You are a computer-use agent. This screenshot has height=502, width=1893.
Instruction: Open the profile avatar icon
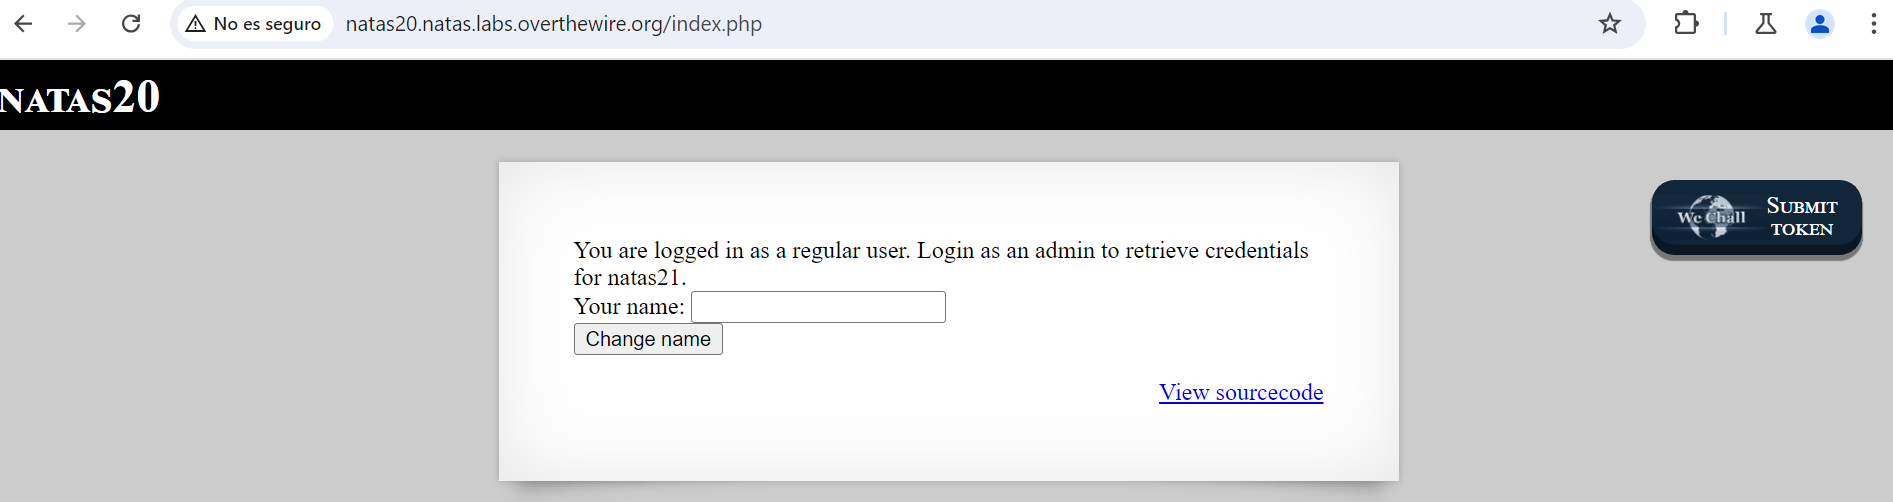tap(1820, 24)
